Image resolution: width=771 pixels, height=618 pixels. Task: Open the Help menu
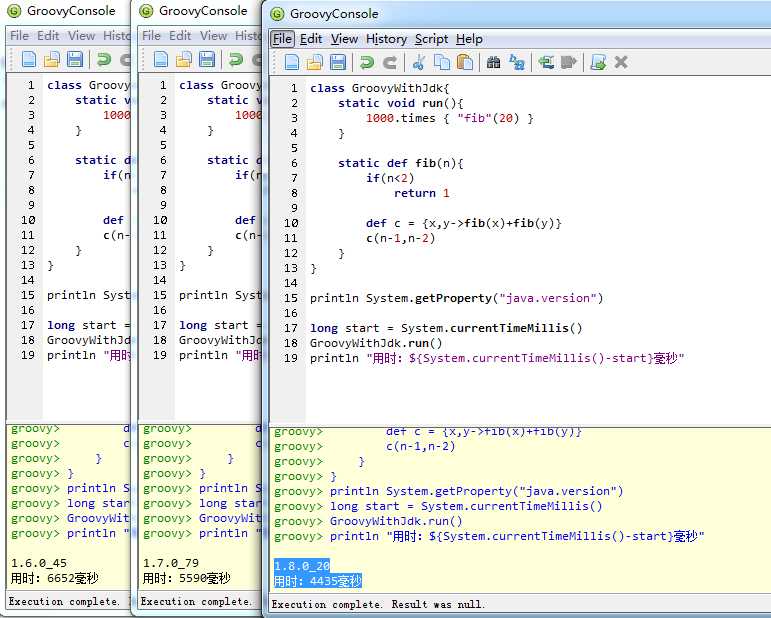point(469,39)
